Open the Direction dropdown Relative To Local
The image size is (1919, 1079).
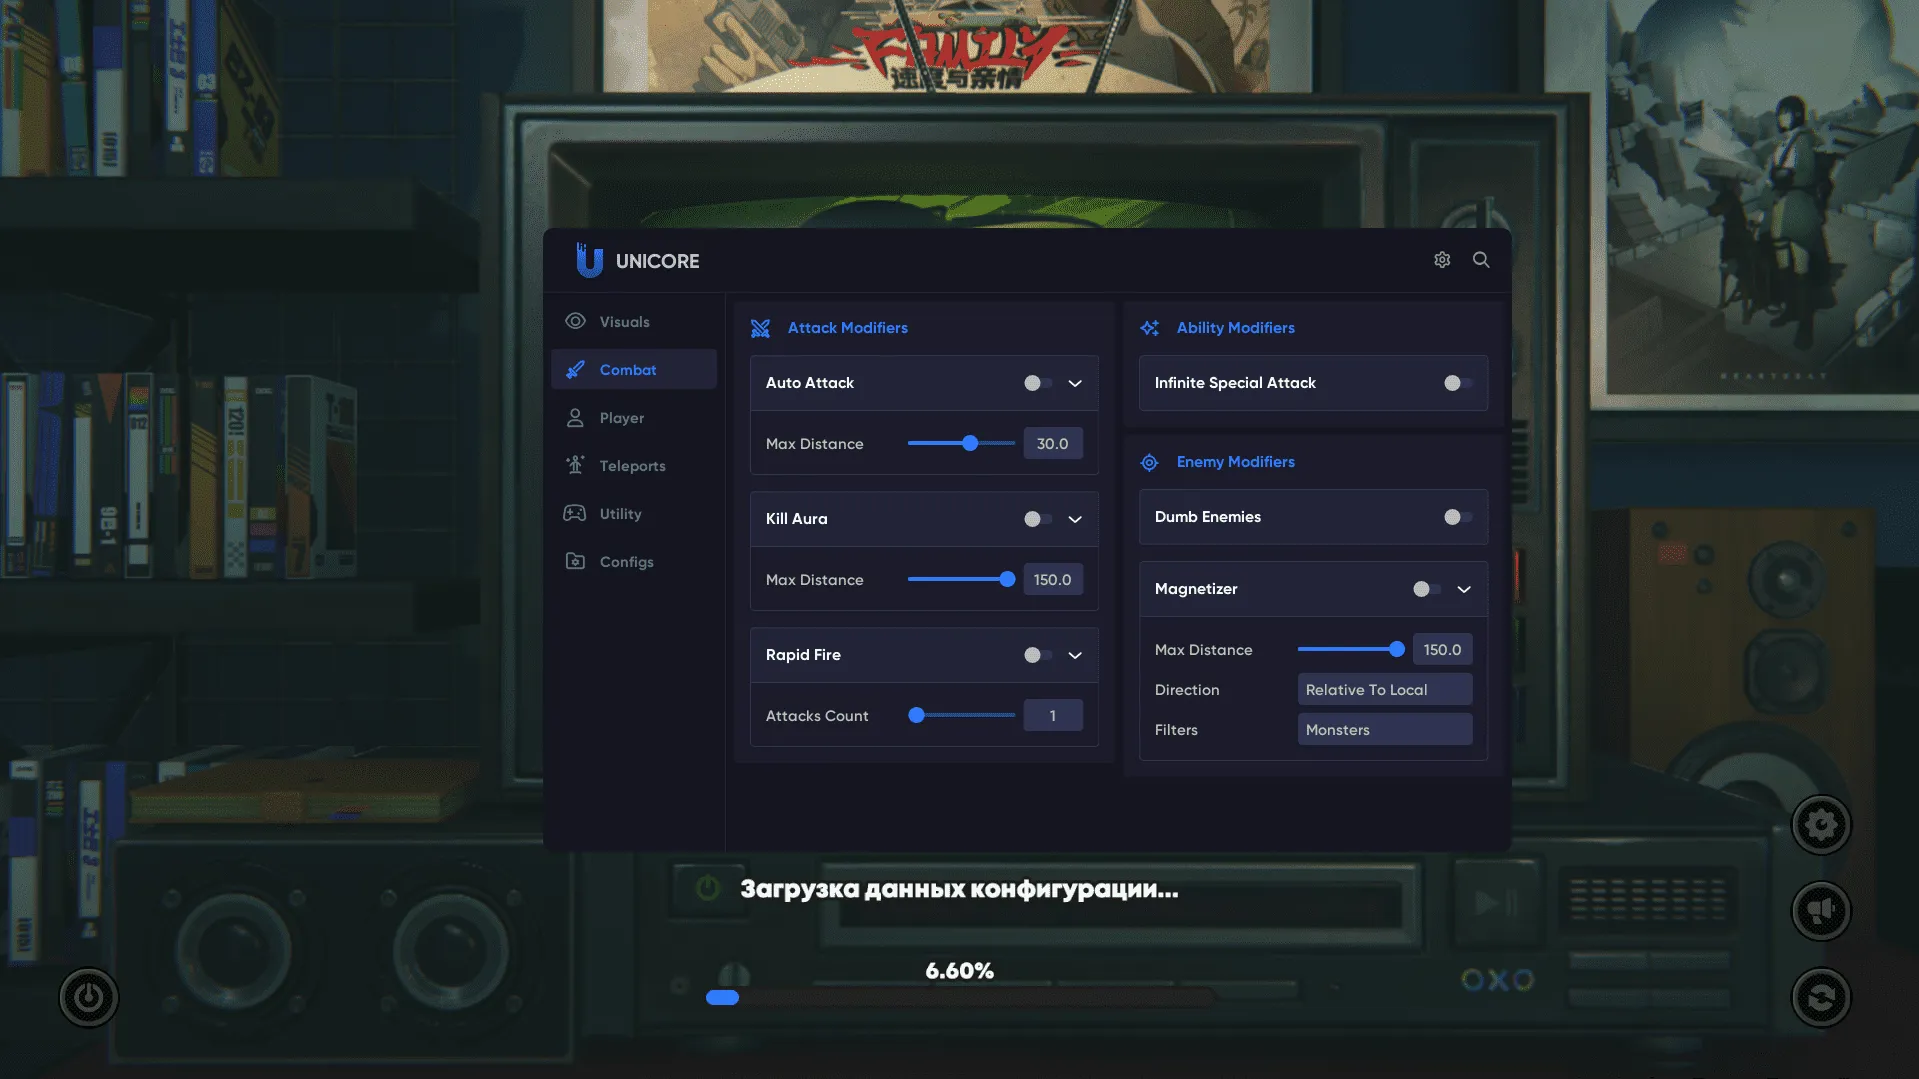(1384, 690)
